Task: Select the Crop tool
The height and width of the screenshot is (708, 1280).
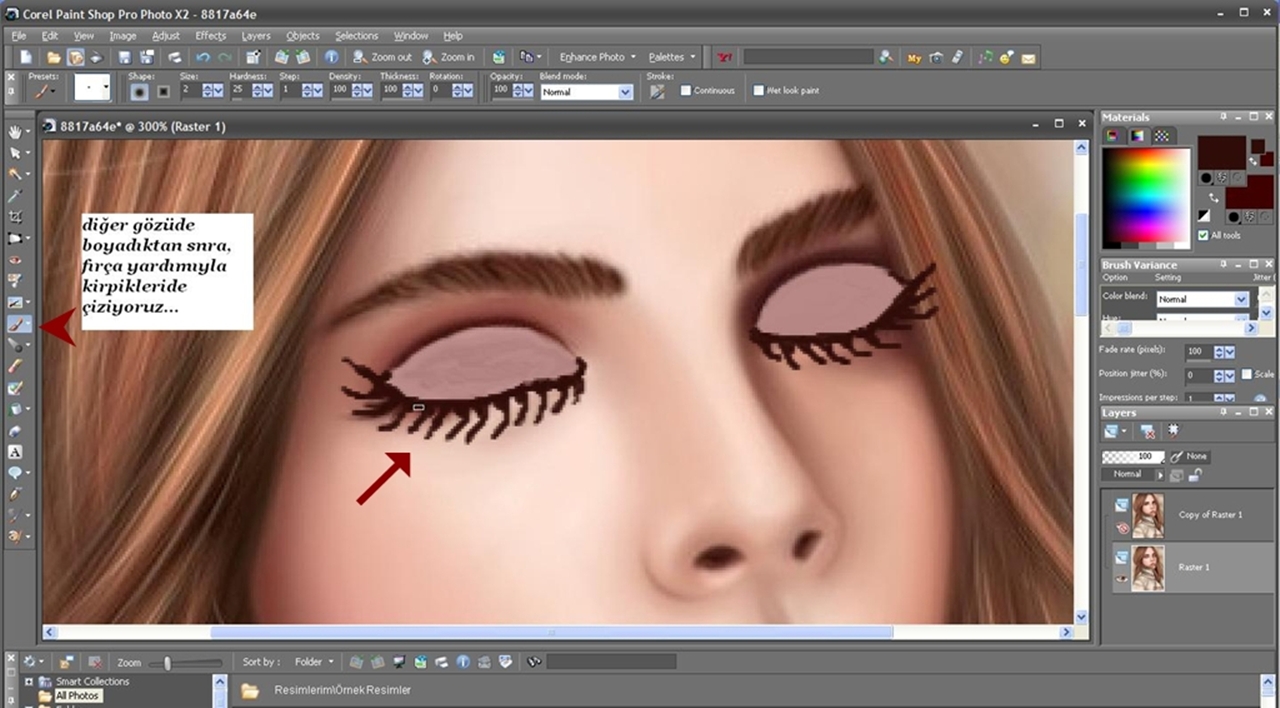Action: pyautogui.click(x=15, y=217)
